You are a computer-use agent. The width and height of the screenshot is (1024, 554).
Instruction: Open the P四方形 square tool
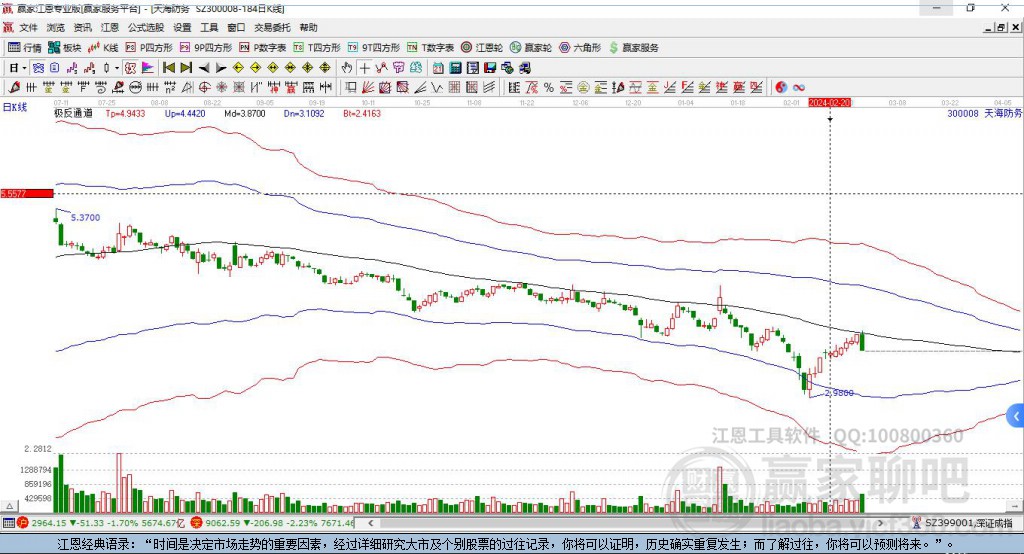pyautogui.click(x=149, y=48)
